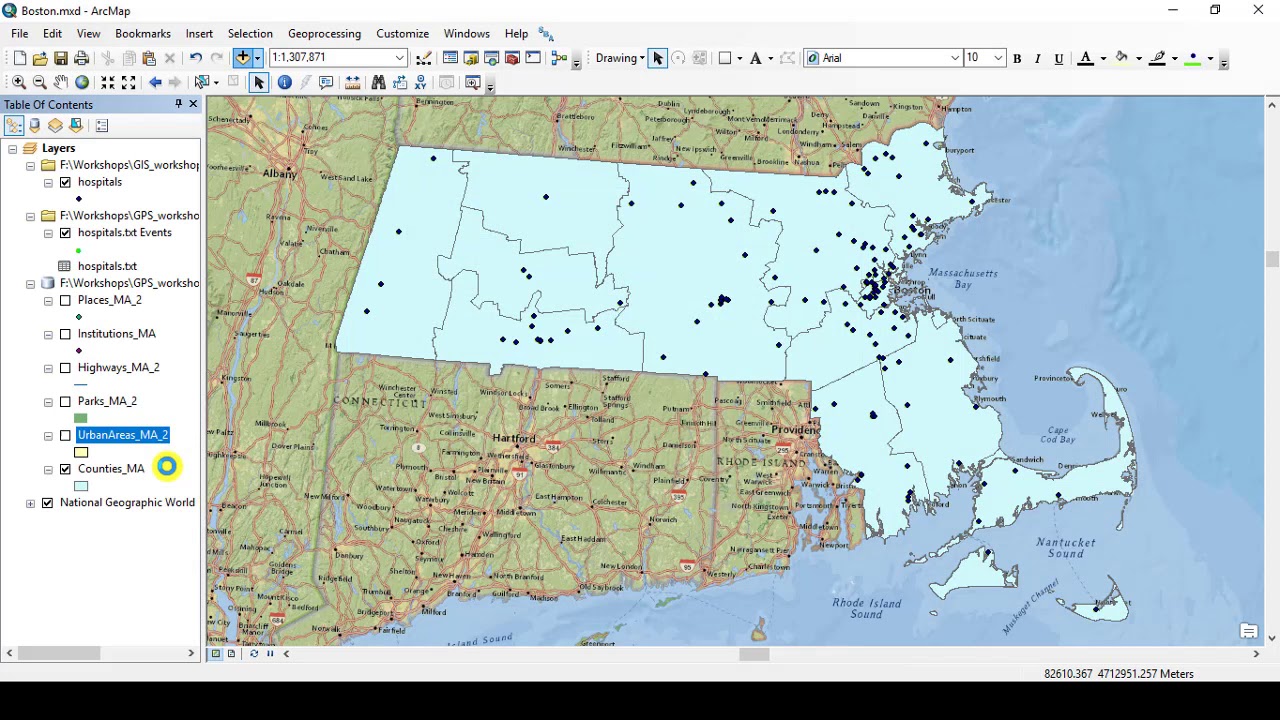The height and width of the screenshot is (720, 1280).
Task: Select the Measure ruler tool
Action: coord(352,82)
